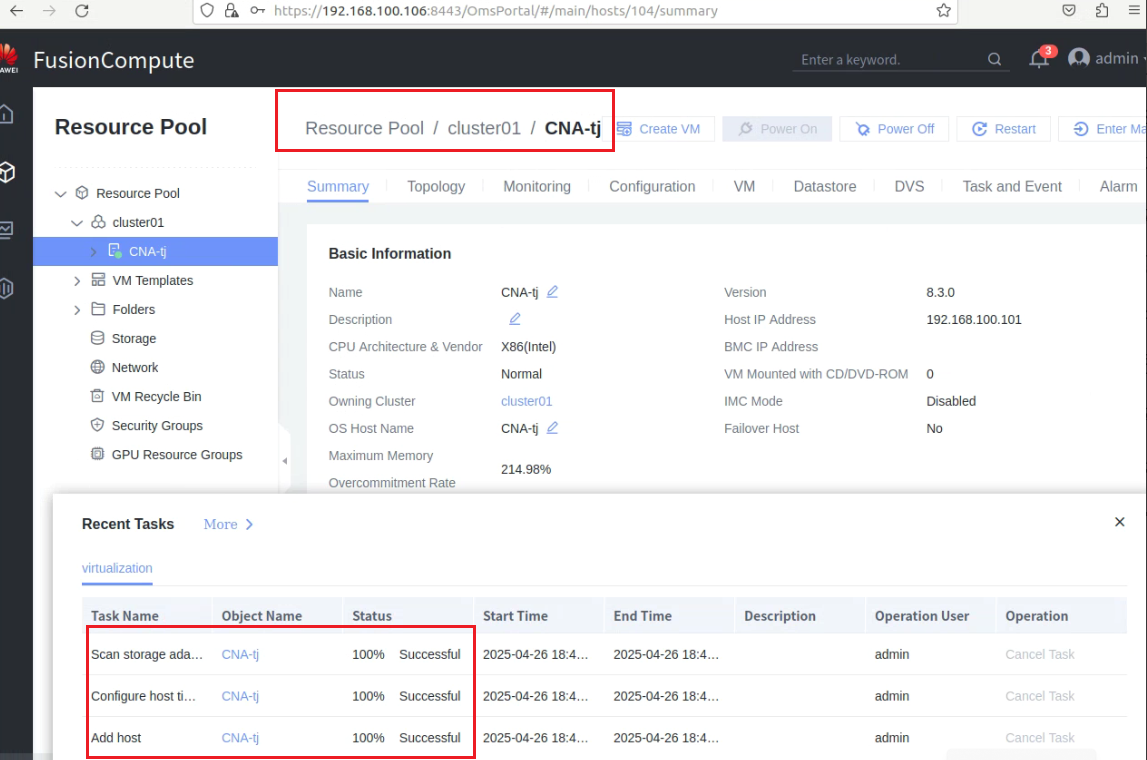Image resolution: width=1147 pixels, height=760 pixels.
Task: Click the lock icon in the address bar
Action: (231, 10)
